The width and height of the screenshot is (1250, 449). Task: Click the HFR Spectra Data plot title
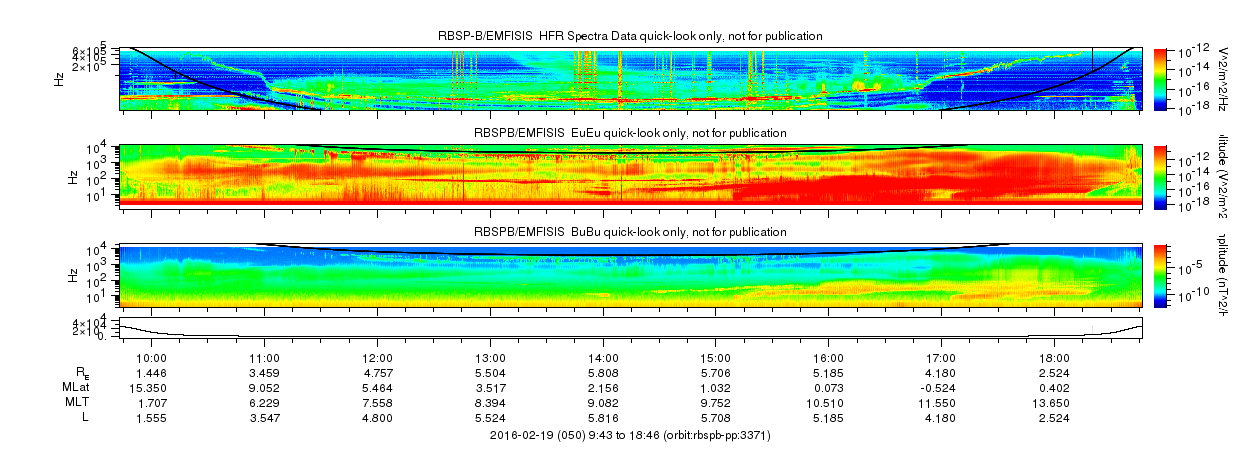click(x=630, y=36)
